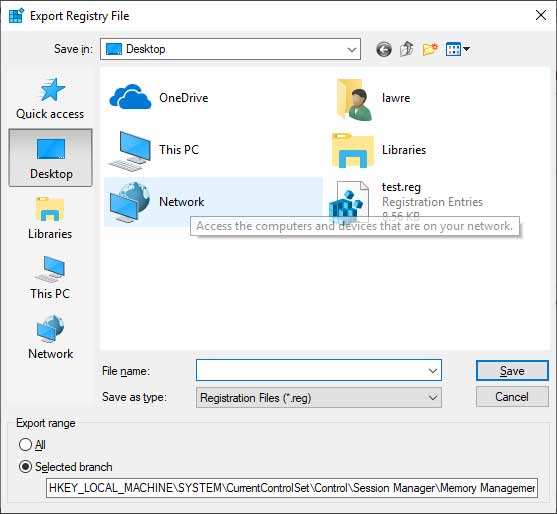The width and height of the screenshot is (557, 514).
Task: Open This PC in the places sidebar
Action: click(50, 278)
